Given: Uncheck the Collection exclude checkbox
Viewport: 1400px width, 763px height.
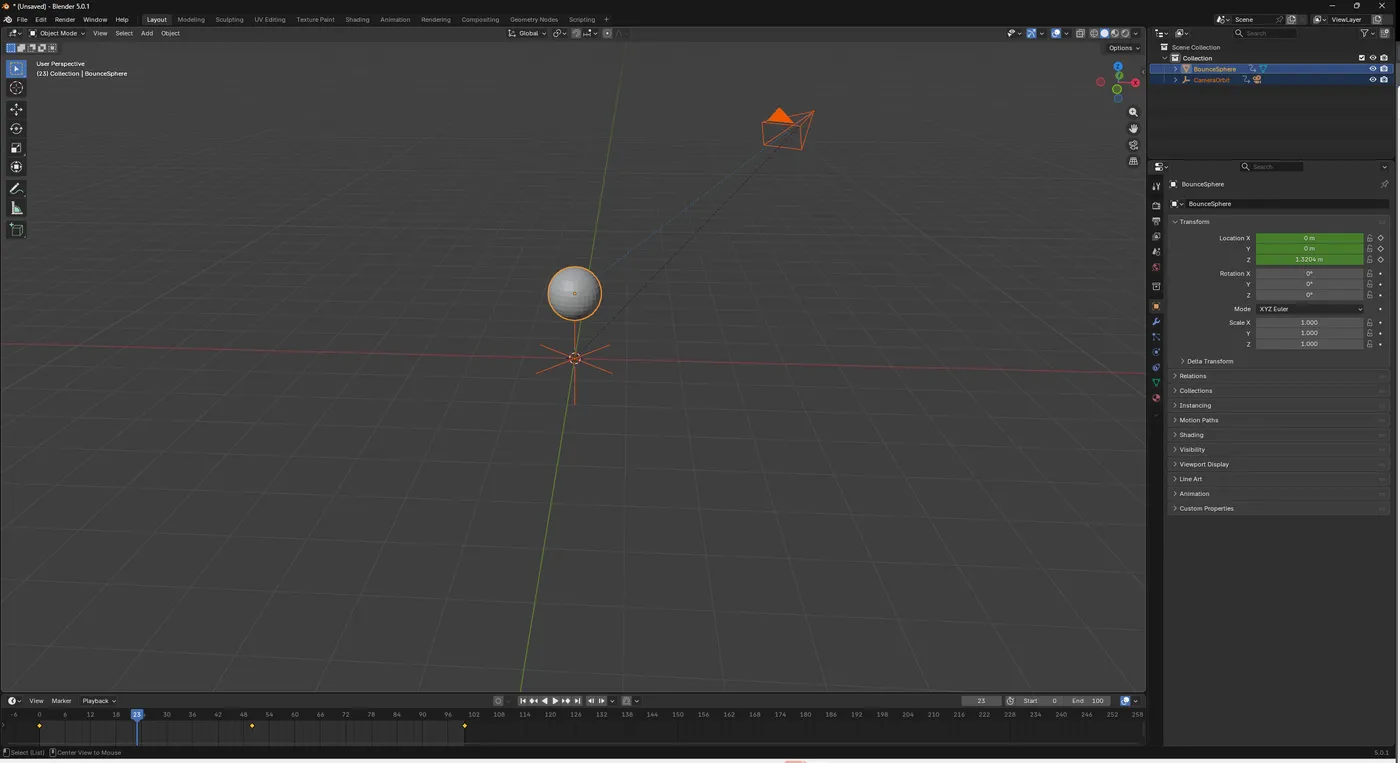Looking at the screenshot, I should tap(1361, 58).
